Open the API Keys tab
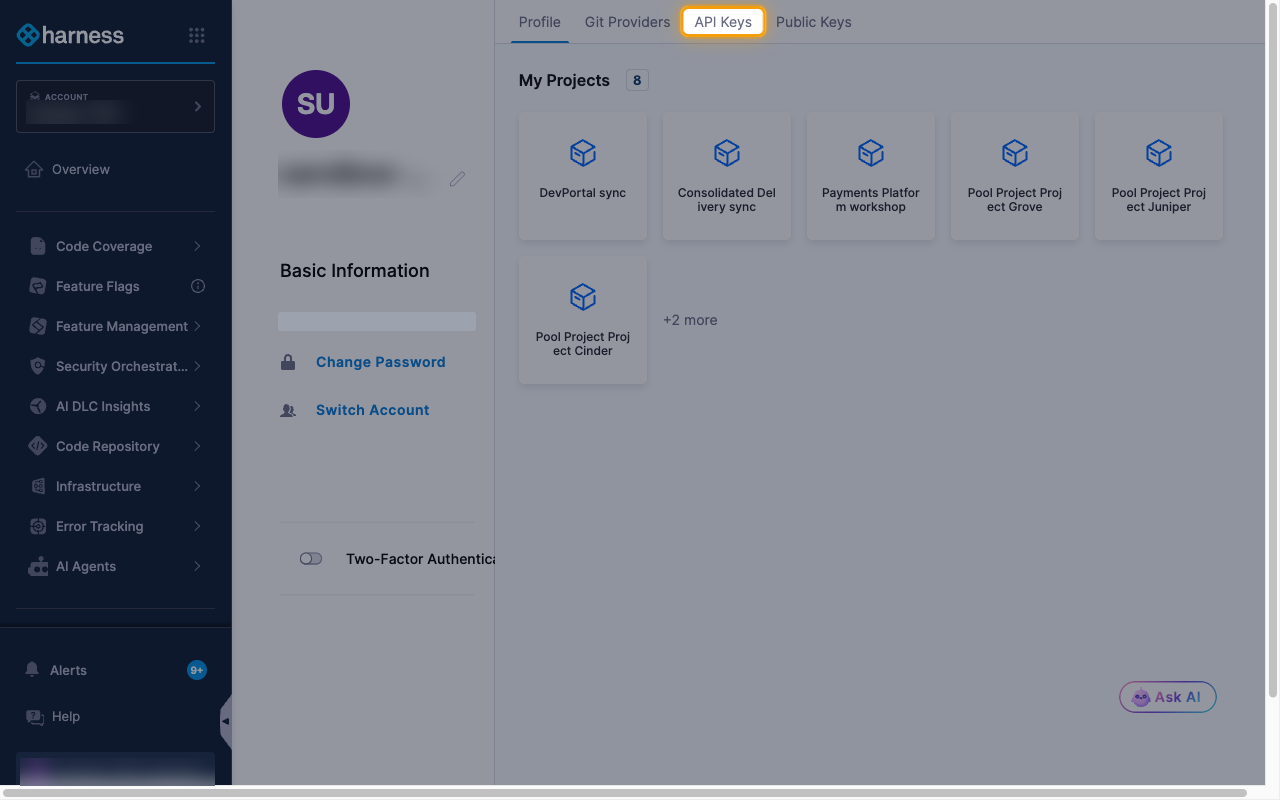1280x800 pixels. (723, 22)
